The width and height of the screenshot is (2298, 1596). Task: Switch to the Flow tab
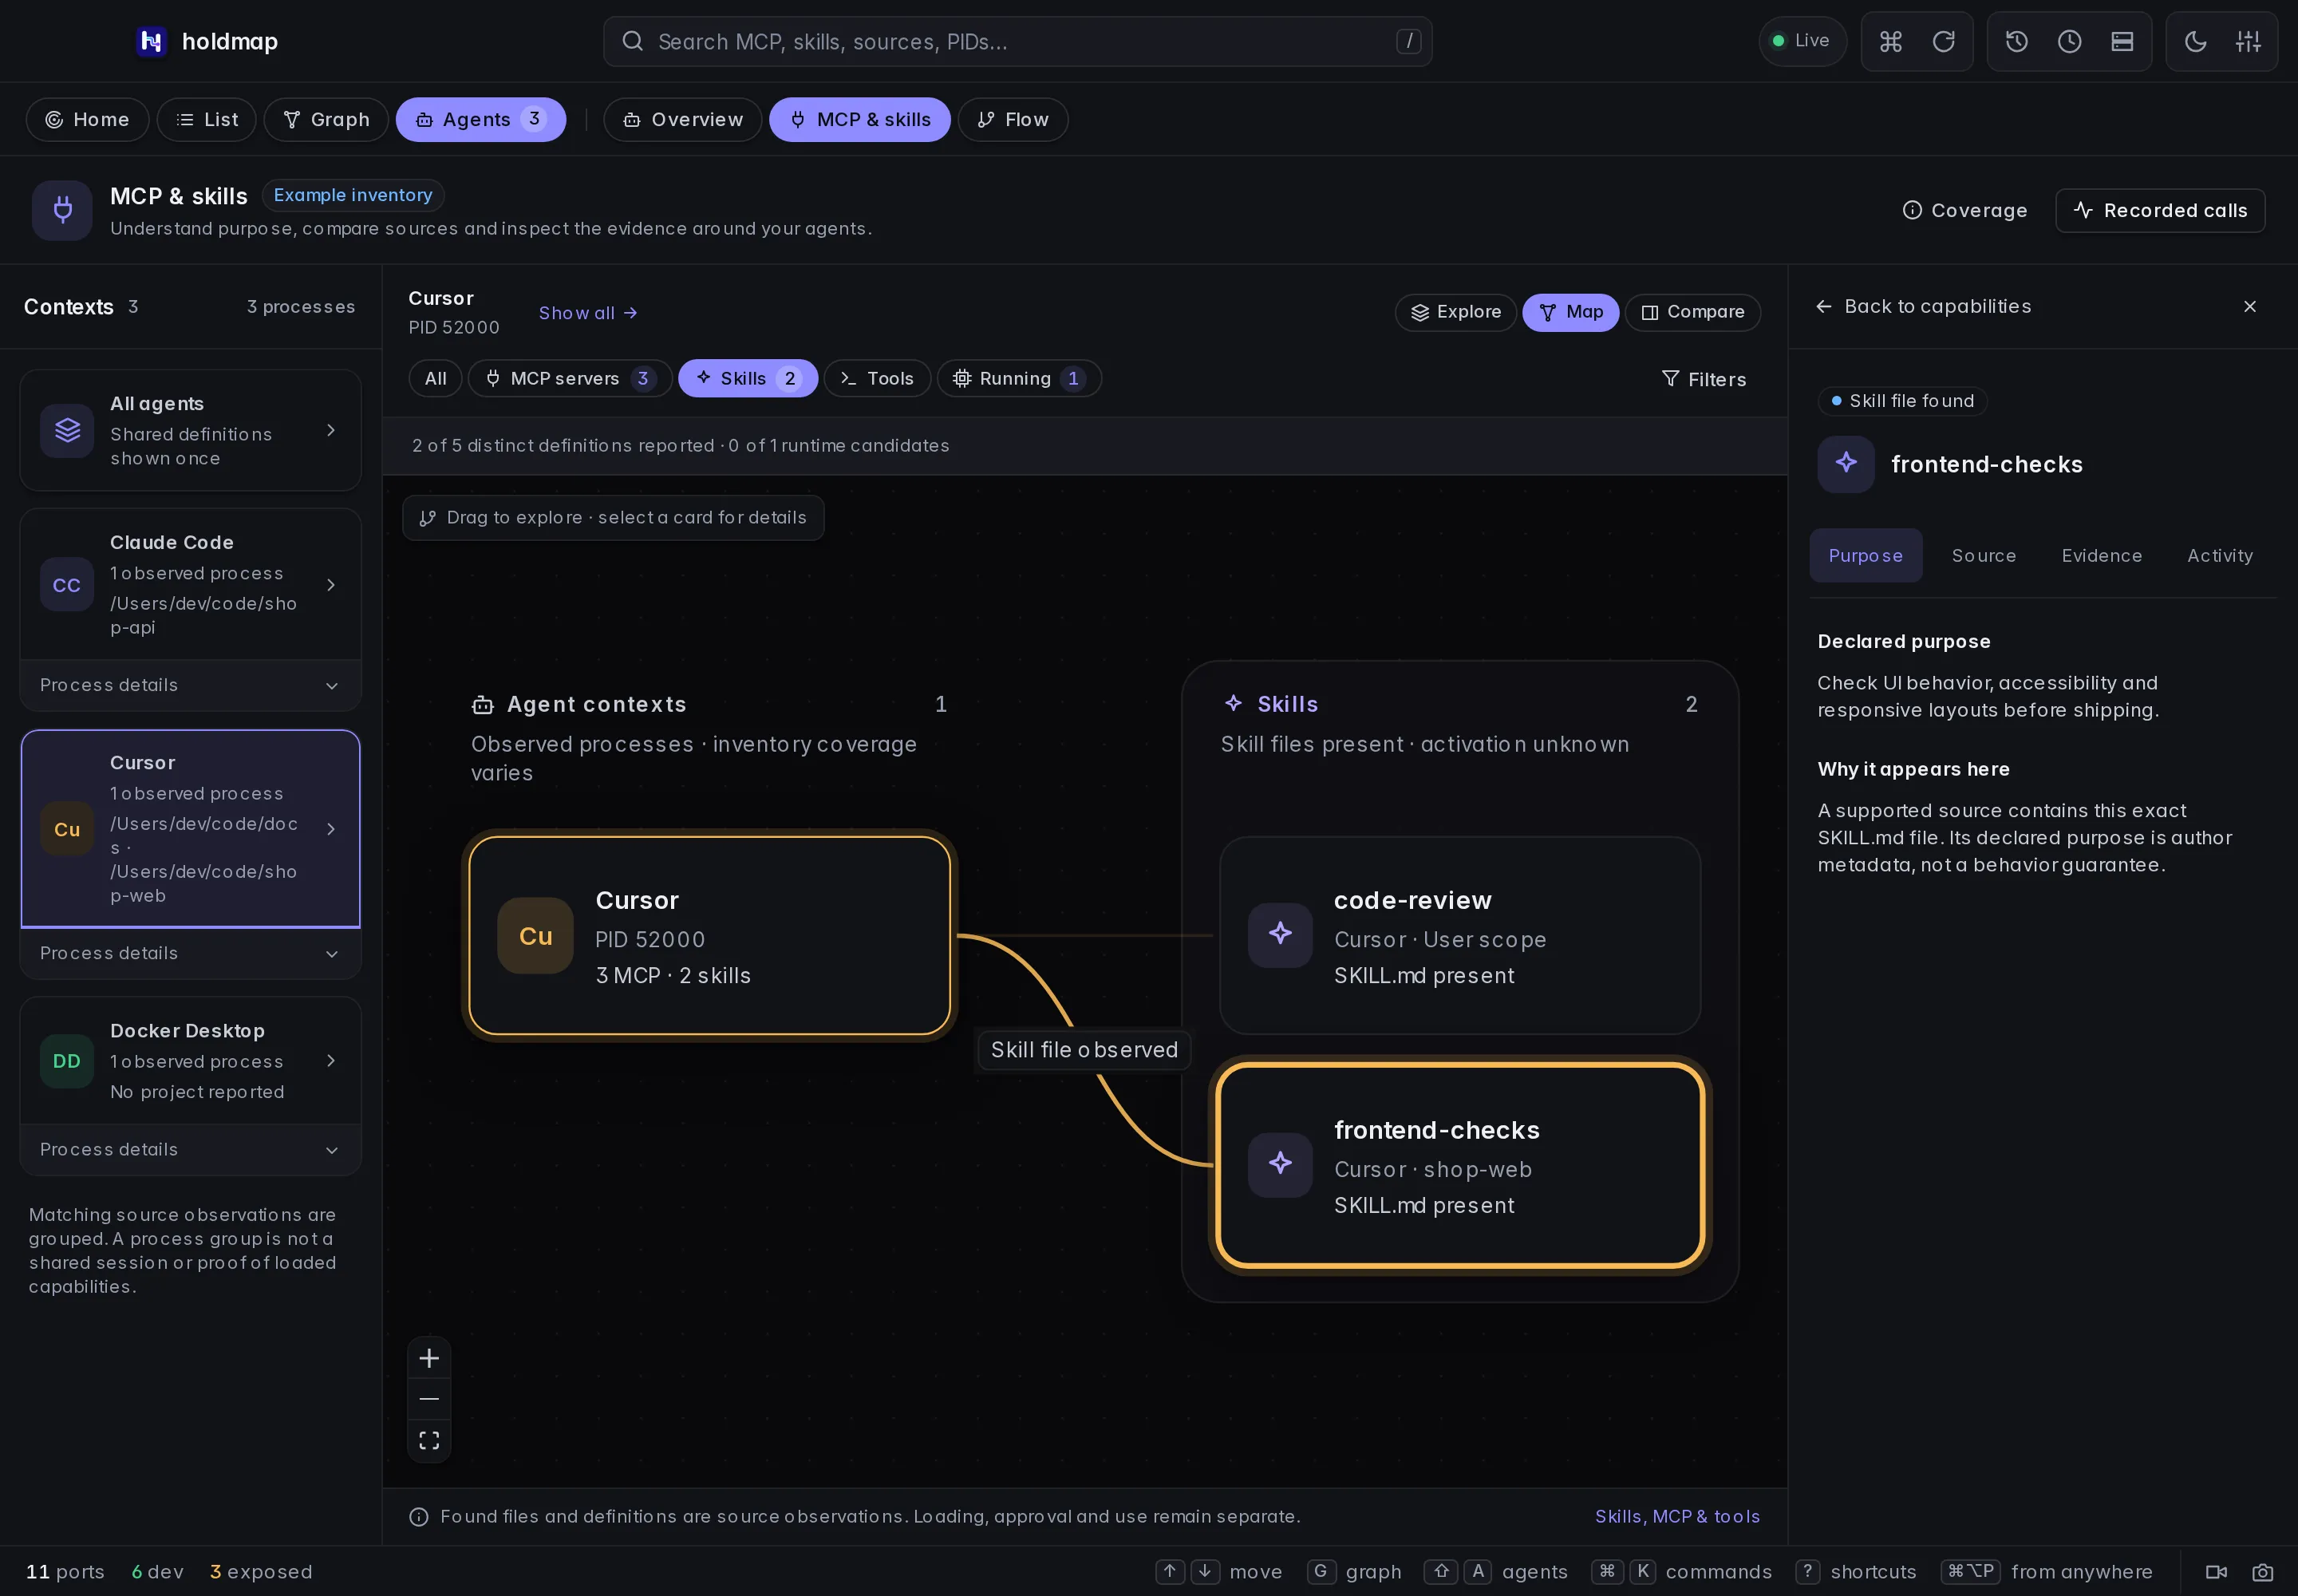pos(1013,119)
